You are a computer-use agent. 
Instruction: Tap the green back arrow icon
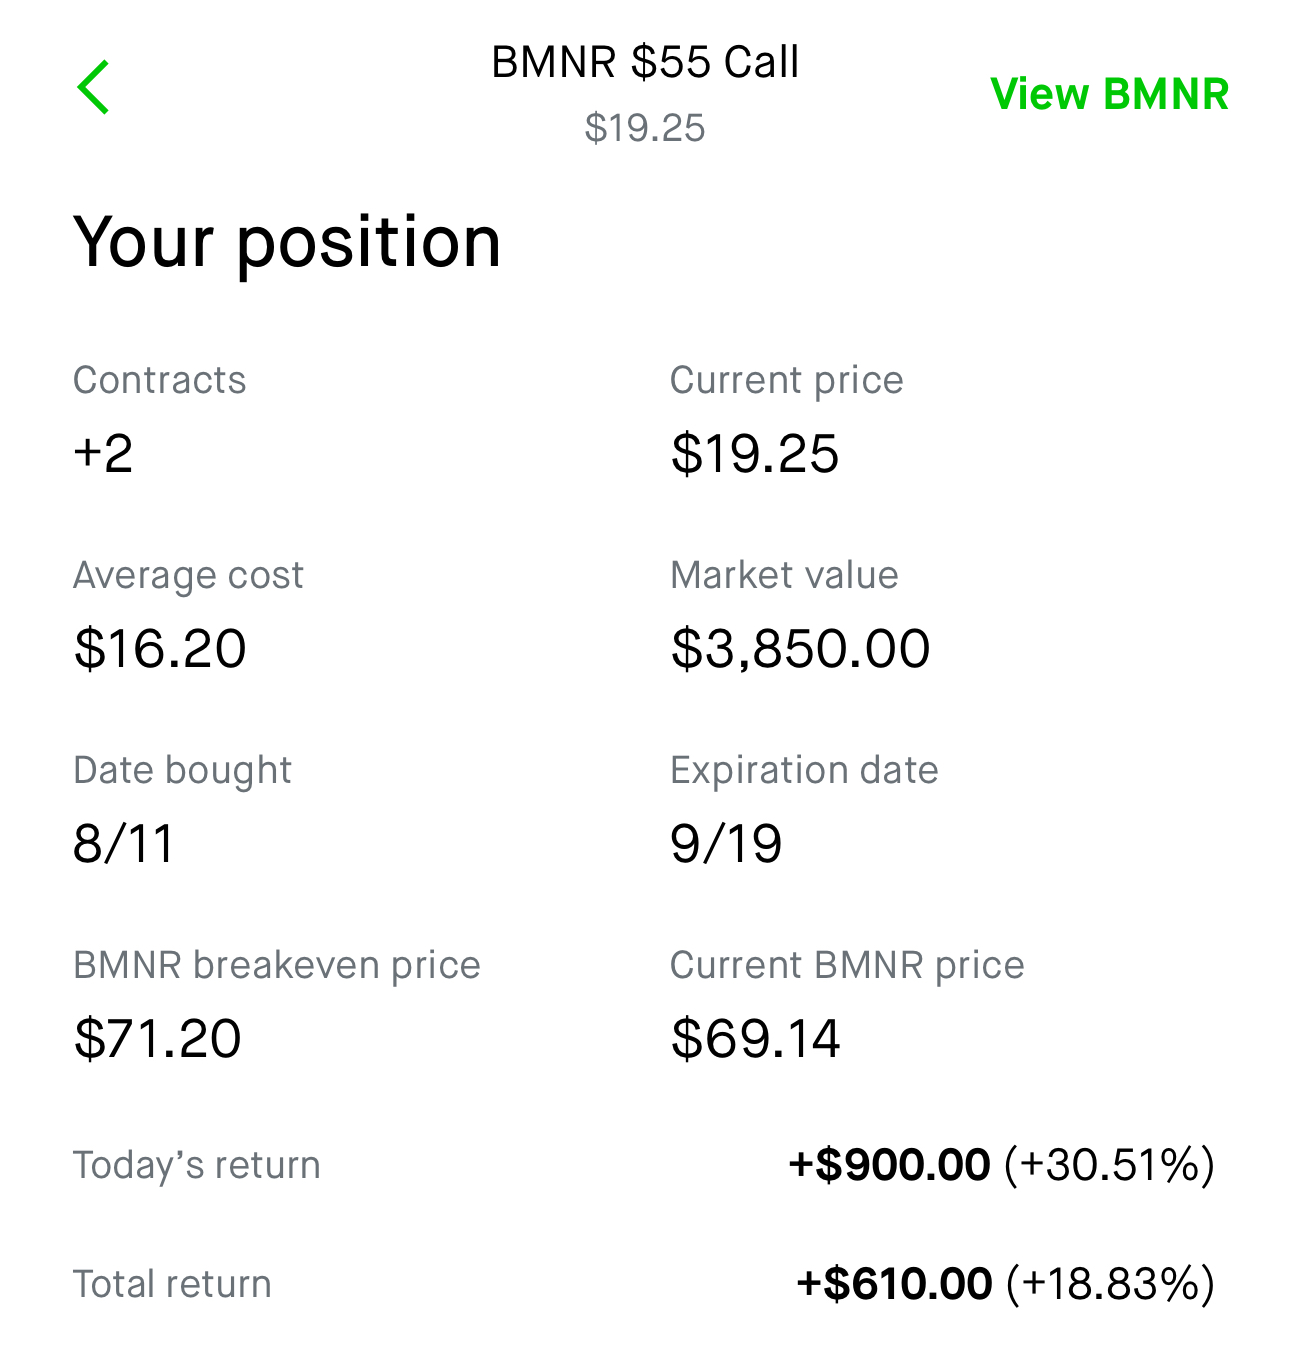93,87
